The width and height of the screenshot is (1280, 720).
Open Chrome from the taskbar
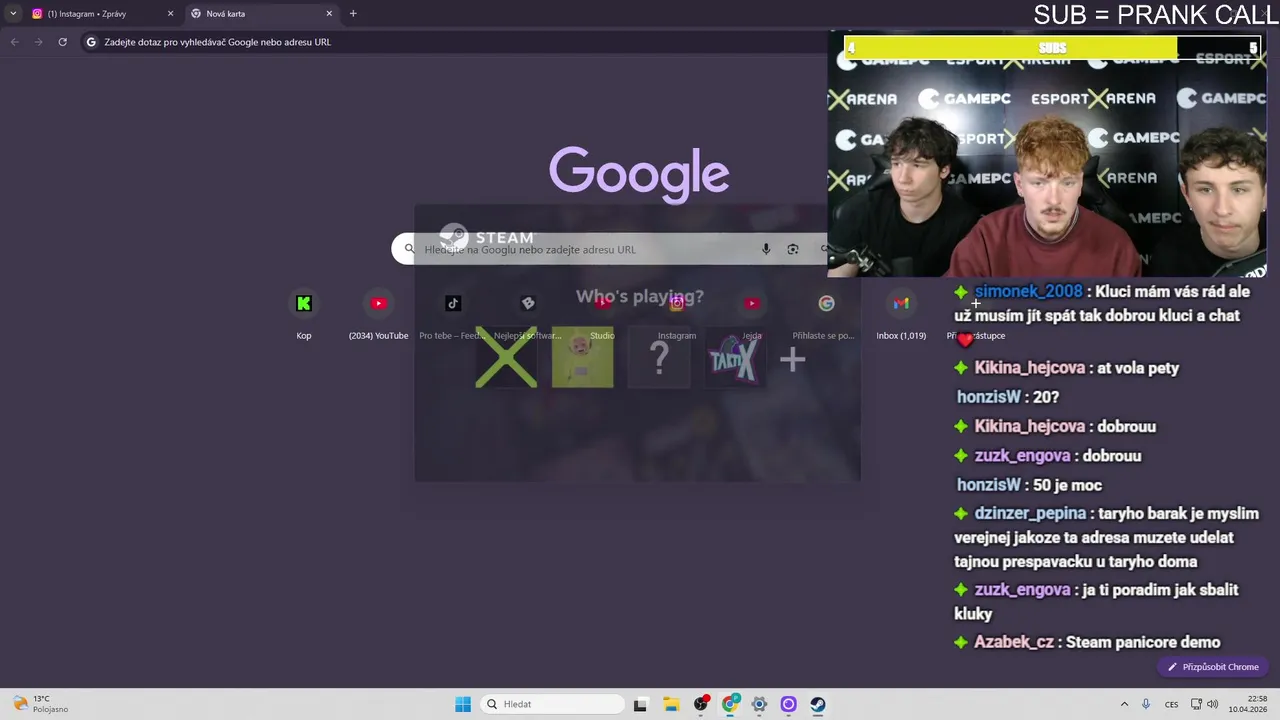click(x=730, y=704)
